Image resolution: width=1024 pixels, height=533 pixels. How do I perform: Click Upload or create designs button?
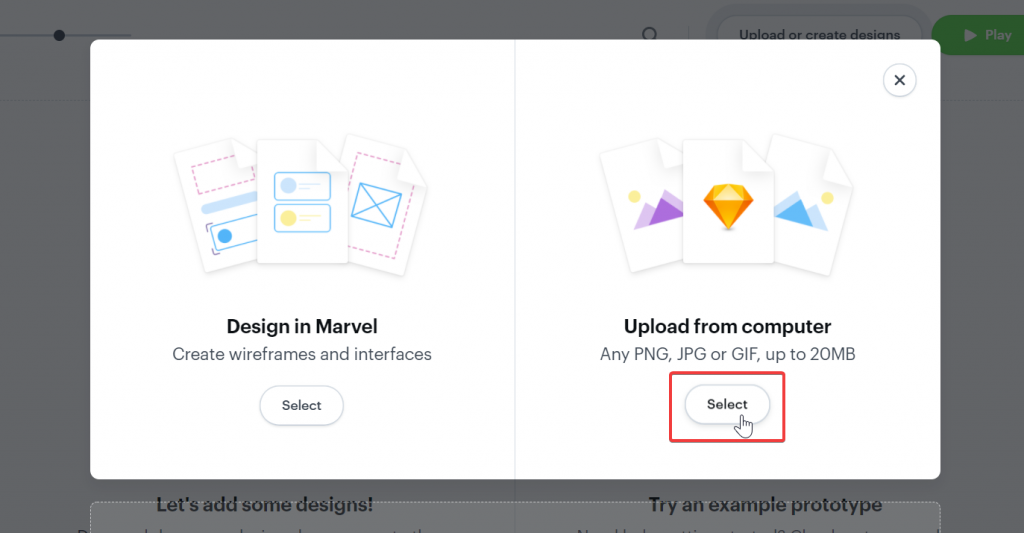[x=819, y=35]
